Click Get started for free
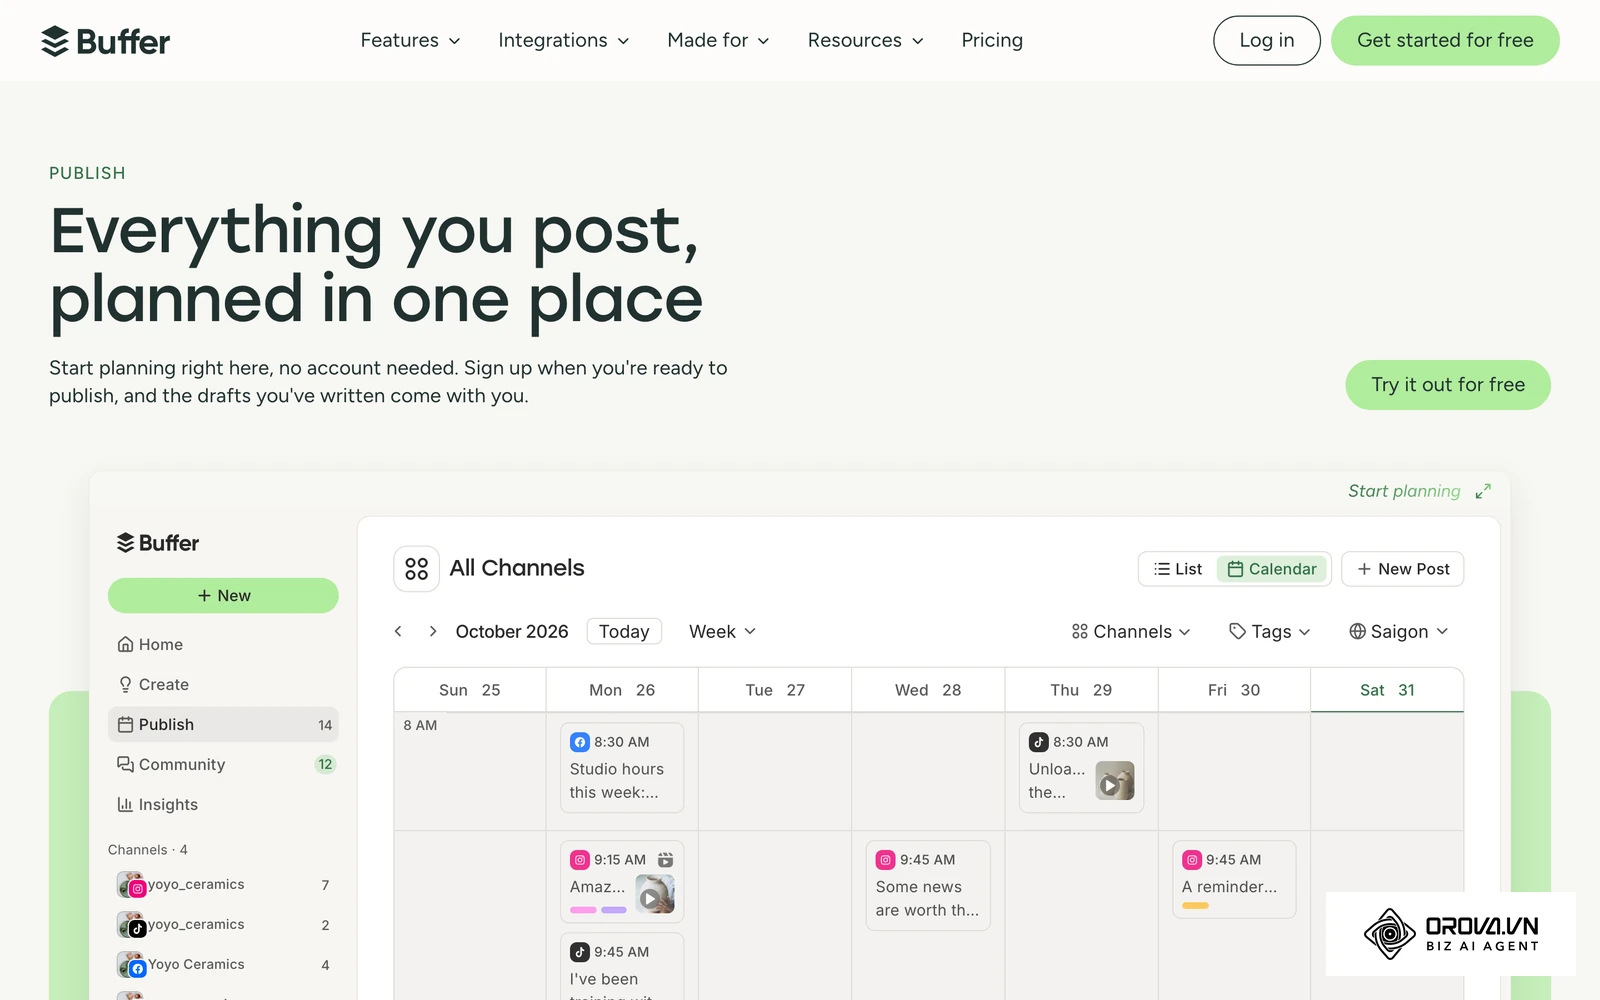Viewport: 1600px width, 1000px height. click(x=1445, y=40)
